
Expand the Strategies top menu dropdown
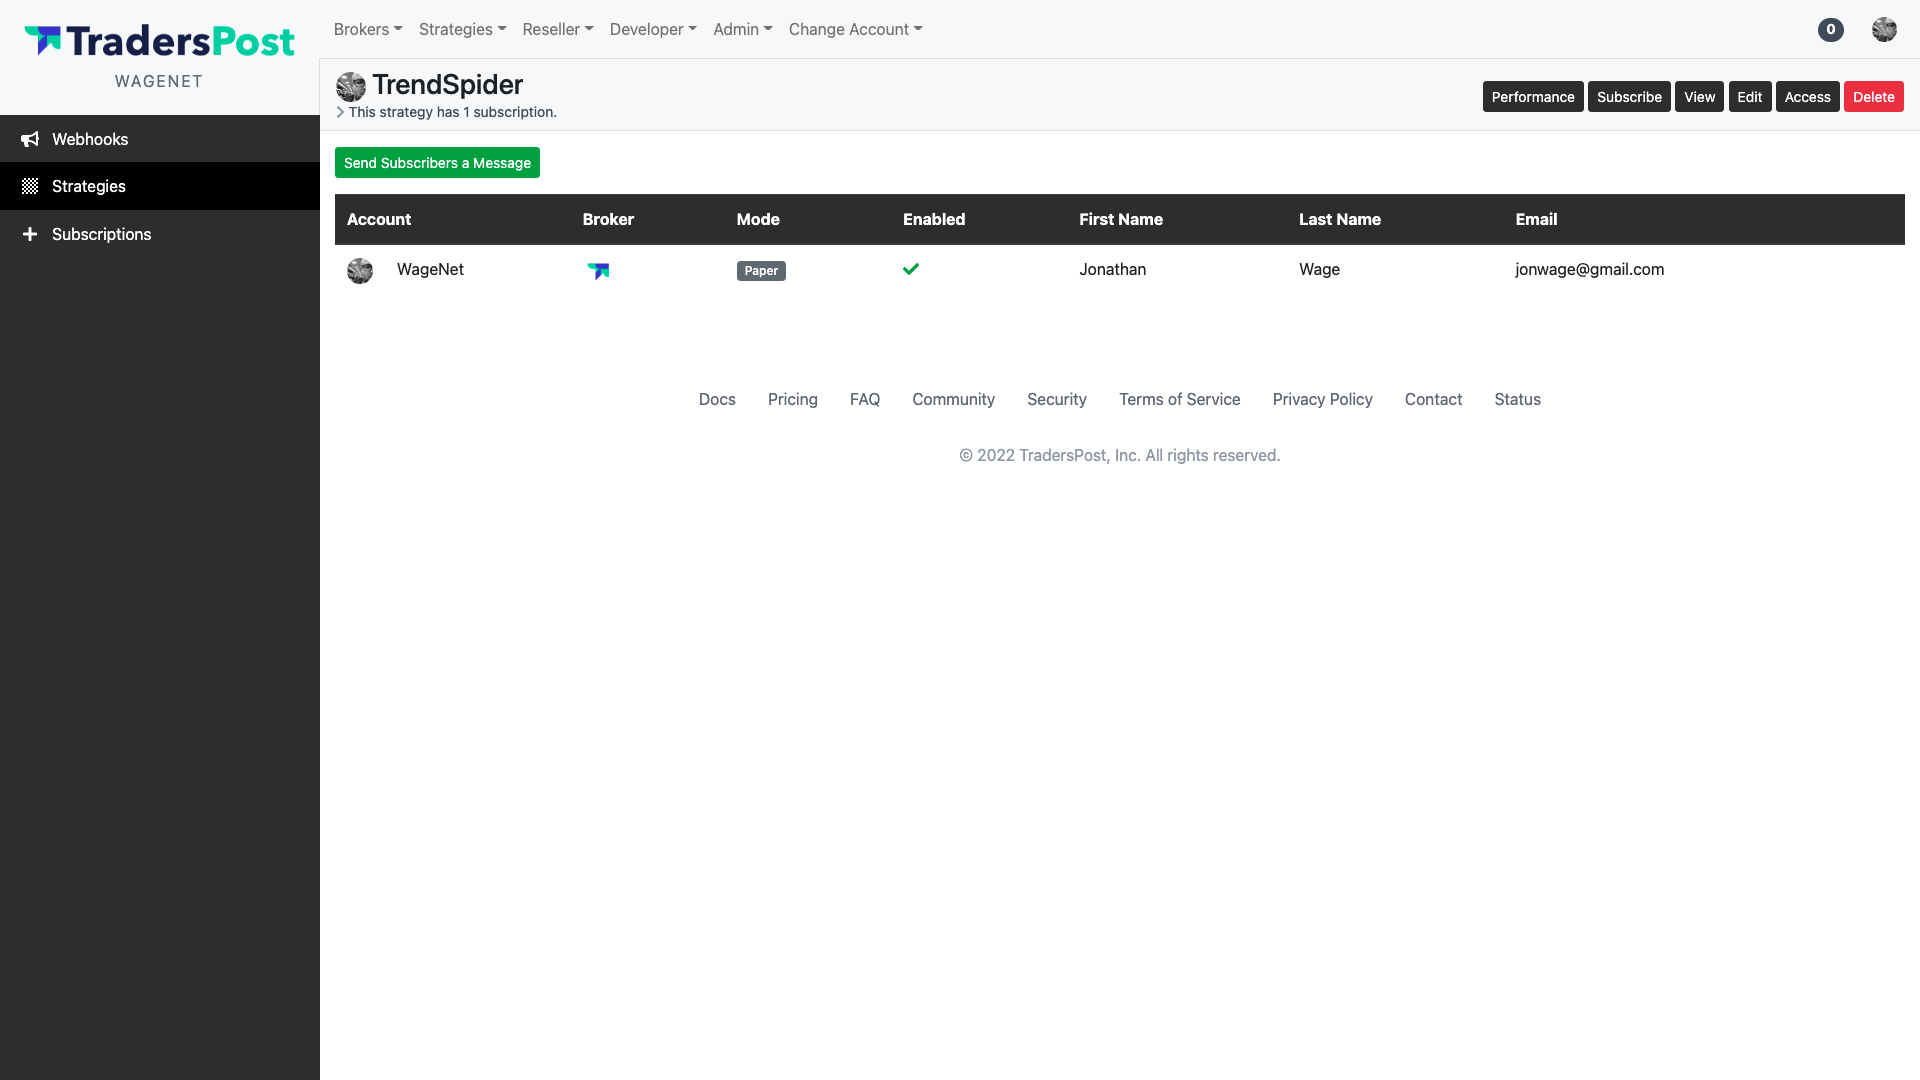click(x=462, y=29)
